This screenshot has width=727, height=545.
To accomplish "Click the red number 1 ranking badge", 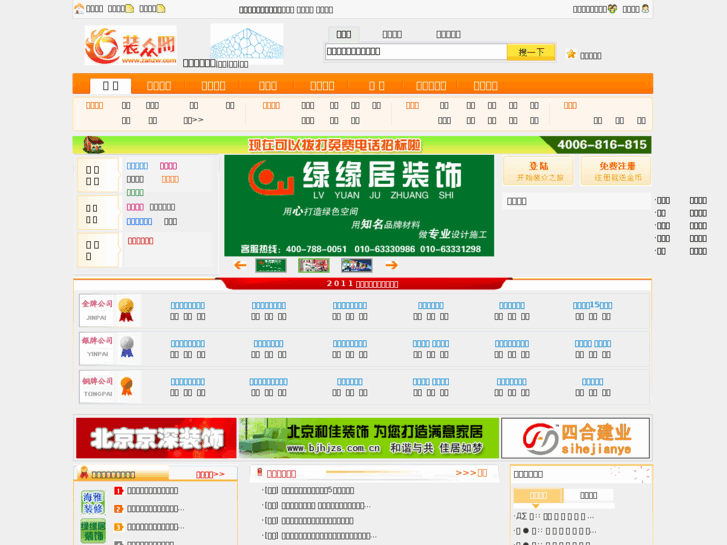I will click(118, 491).
